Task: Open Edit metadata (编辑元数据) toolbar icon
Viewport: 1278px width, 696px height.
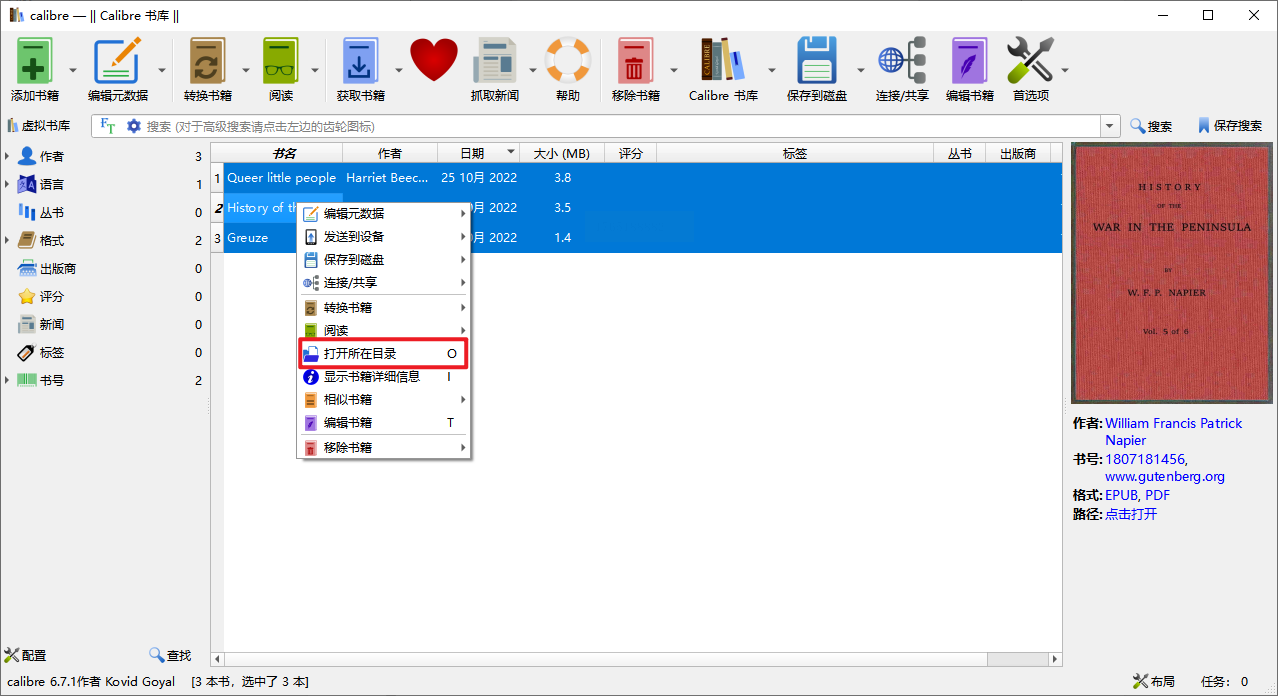Action: (118, 62)
